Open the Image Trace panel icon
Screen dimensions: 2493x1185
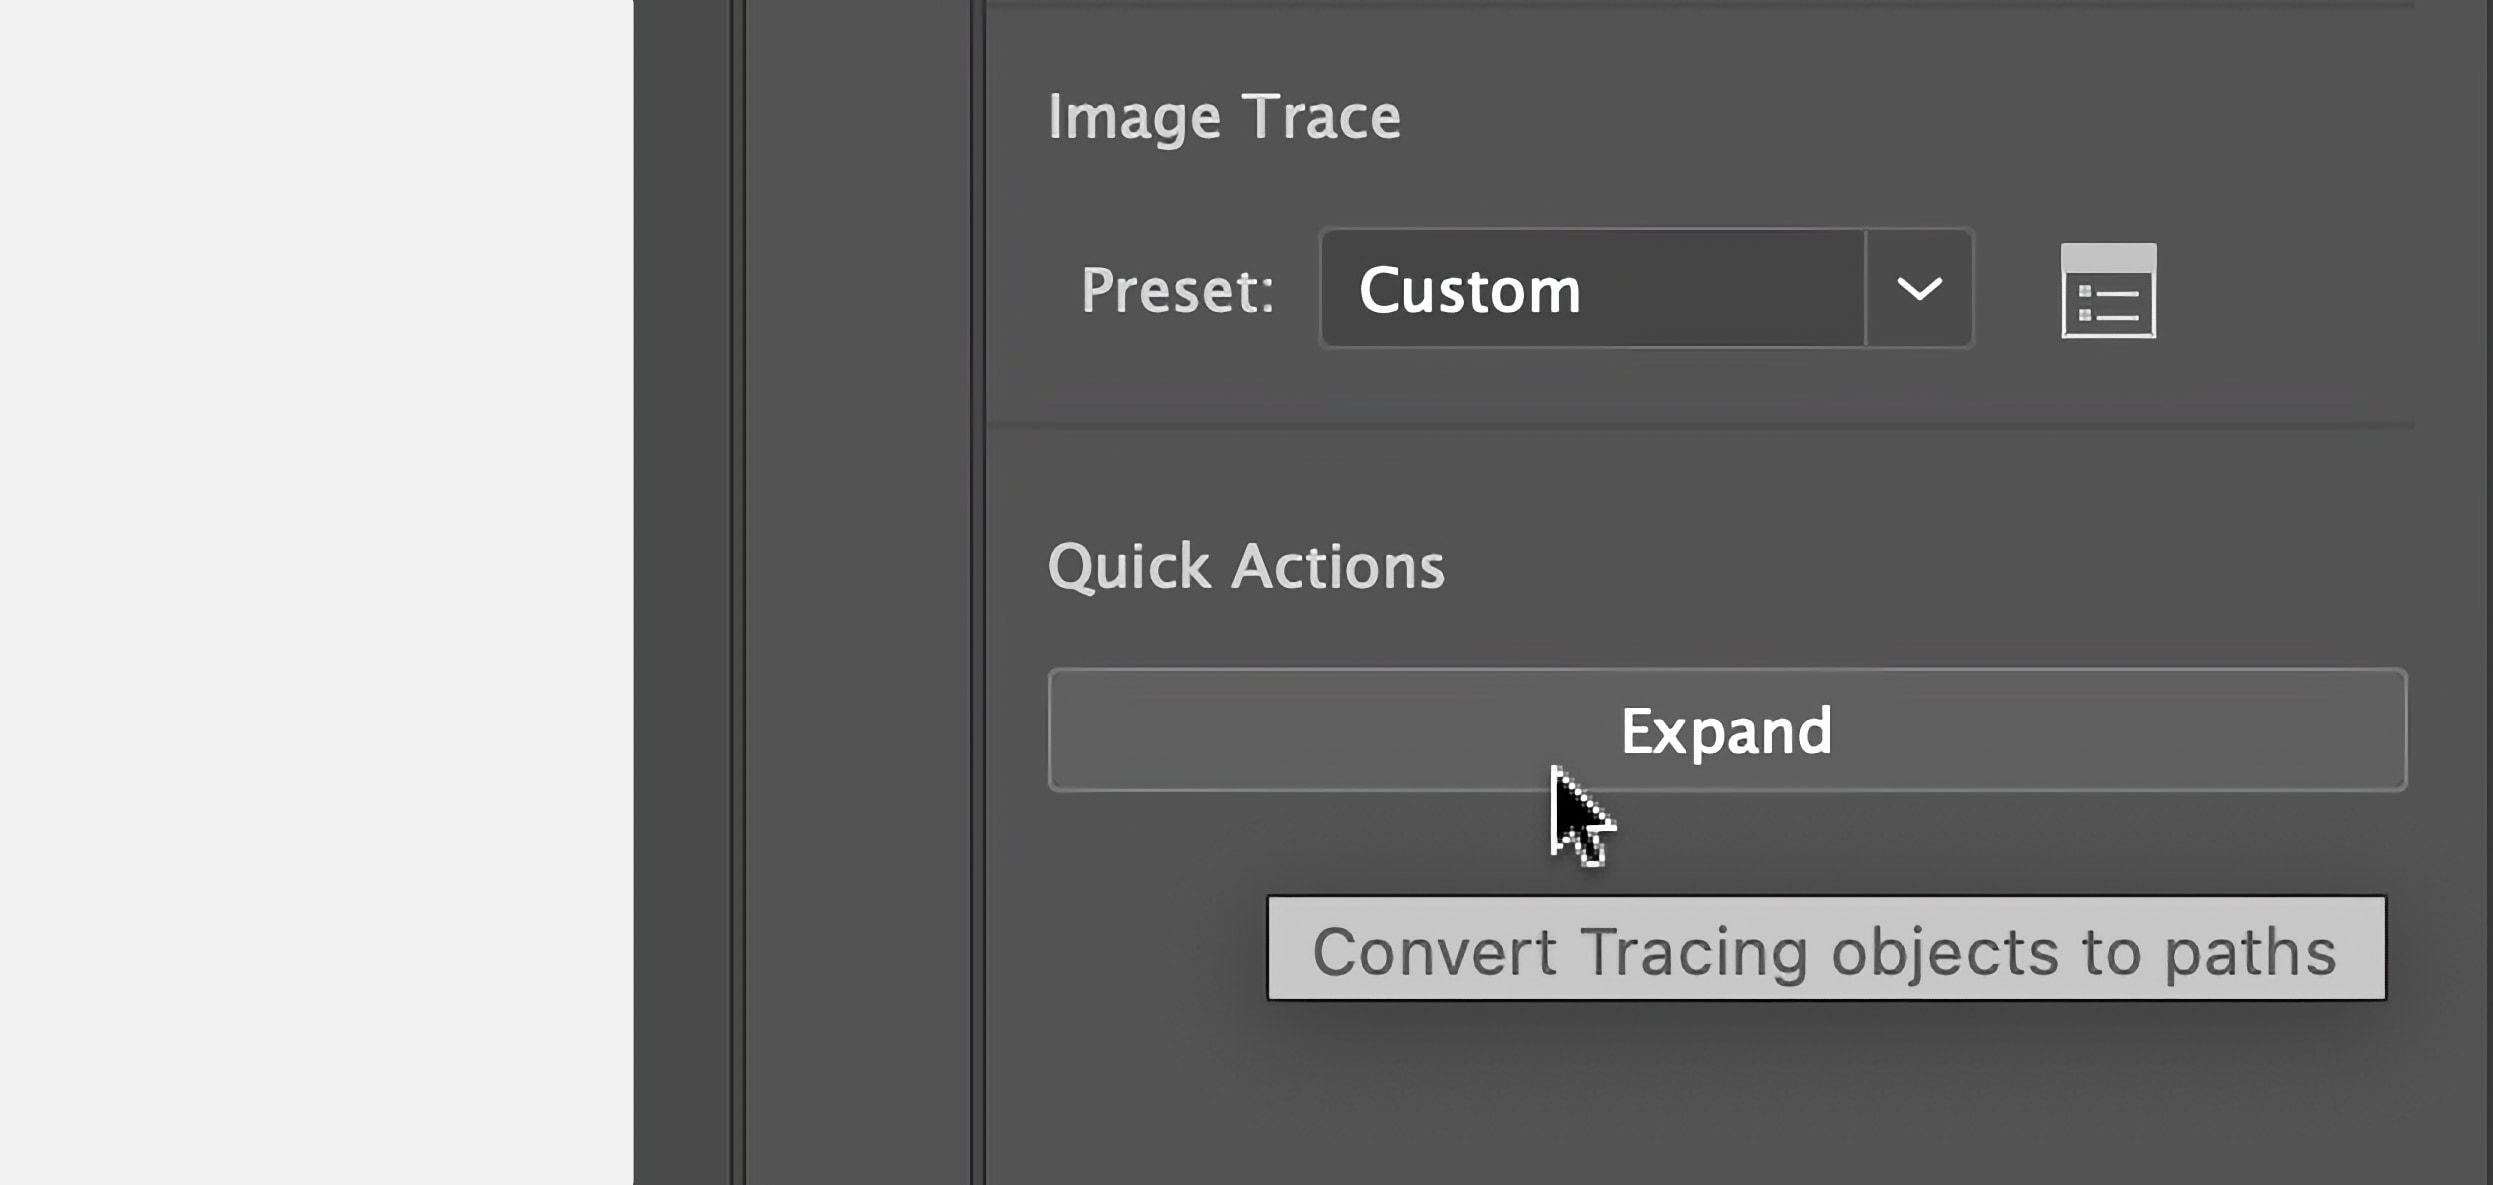[2108, 291]
